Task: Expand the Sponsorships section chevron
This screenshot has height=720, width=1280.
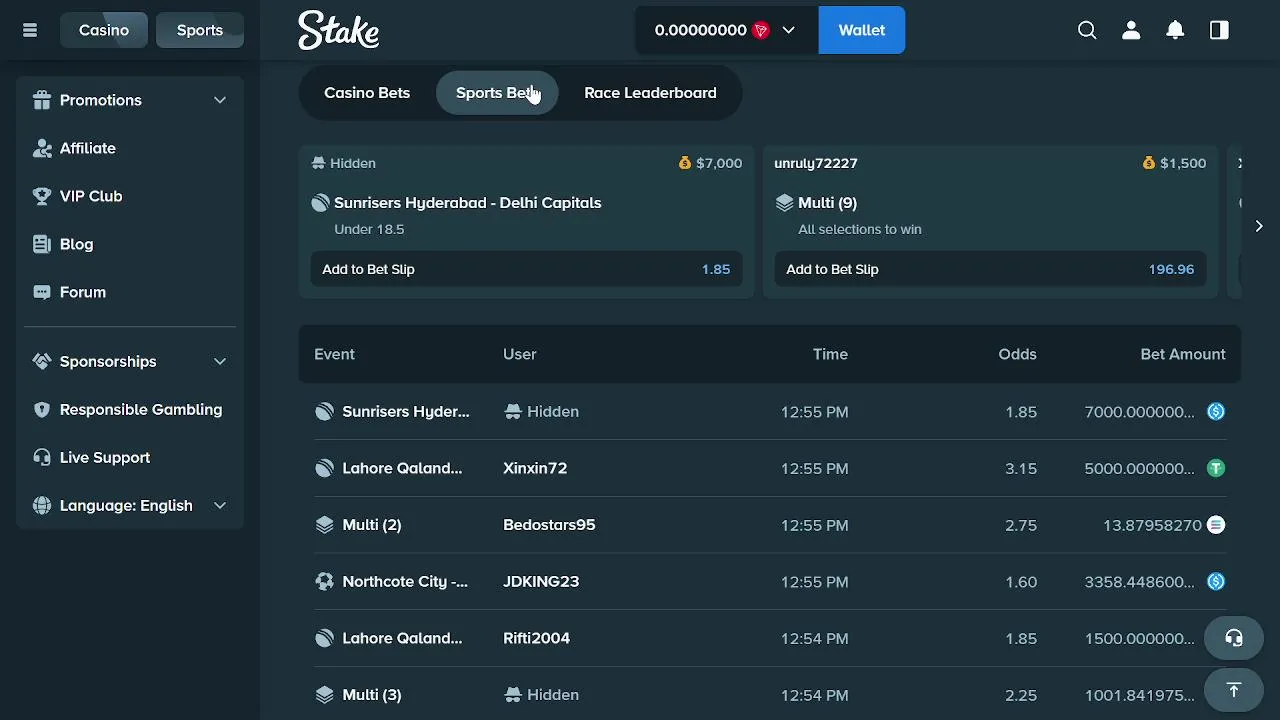Action: tap(220, 361)
